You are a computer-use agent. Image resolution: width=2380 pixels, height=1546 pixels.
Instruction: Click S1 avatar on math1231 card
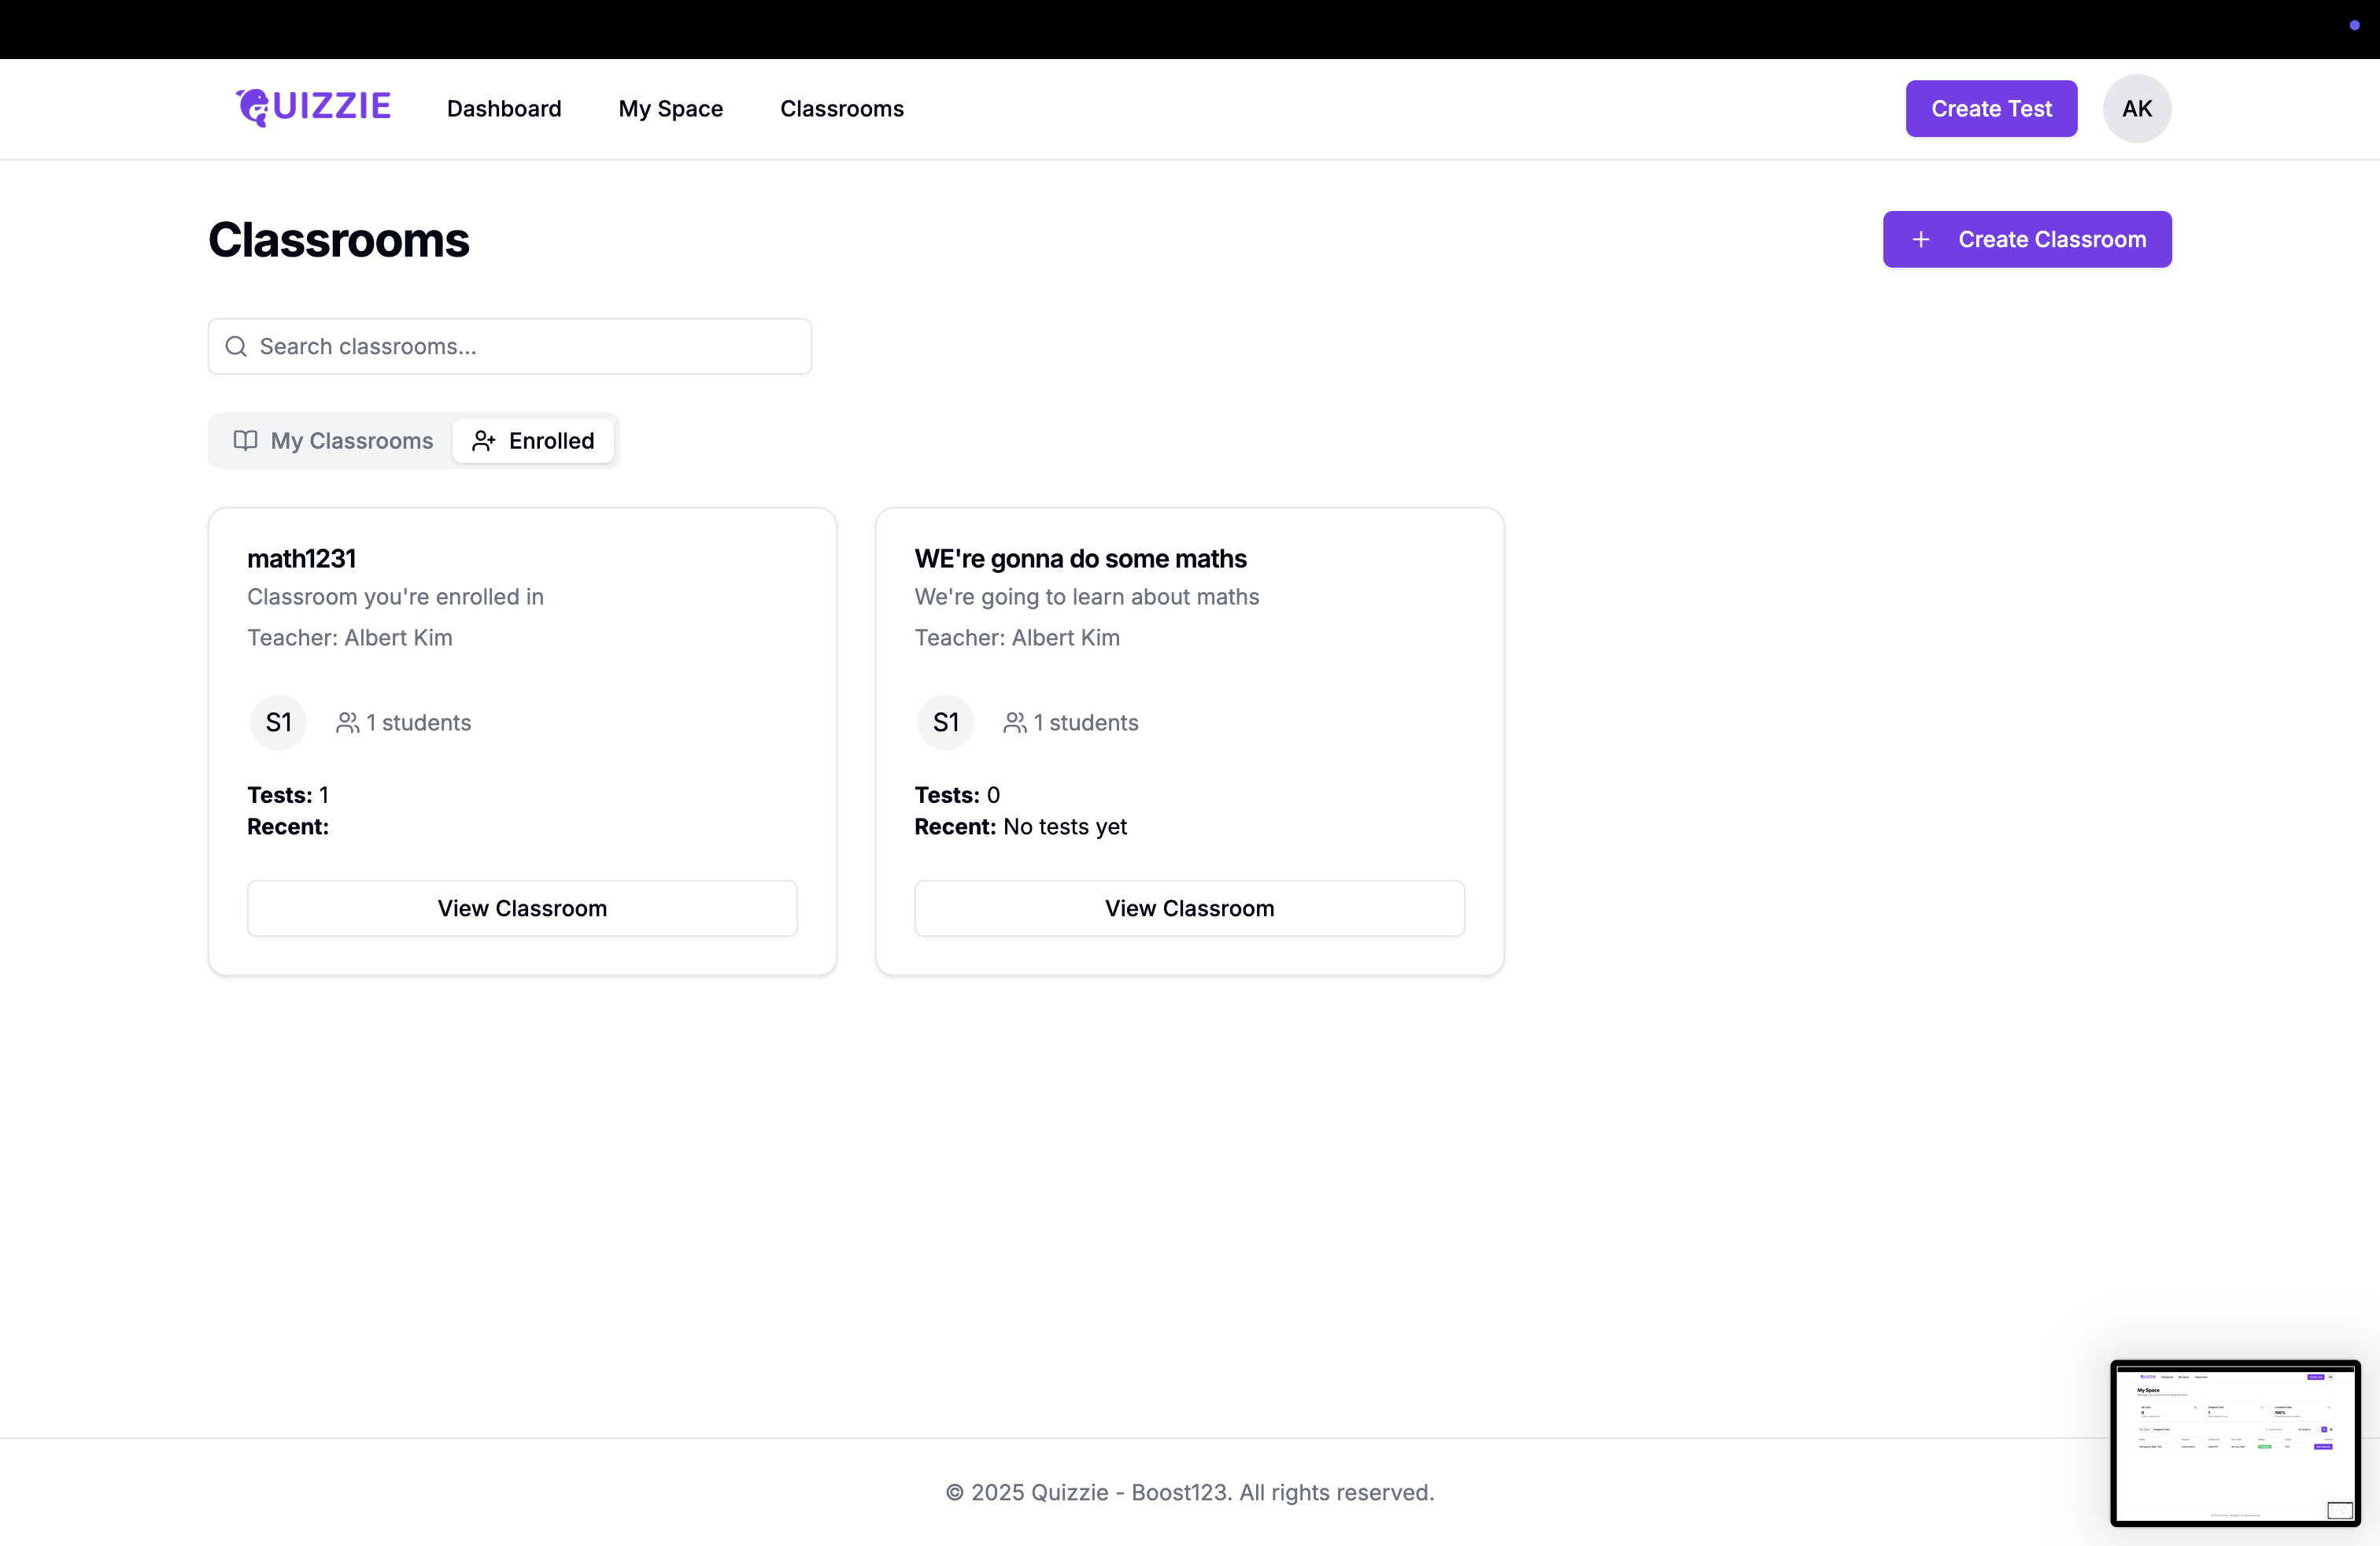(x=279, y=722)
